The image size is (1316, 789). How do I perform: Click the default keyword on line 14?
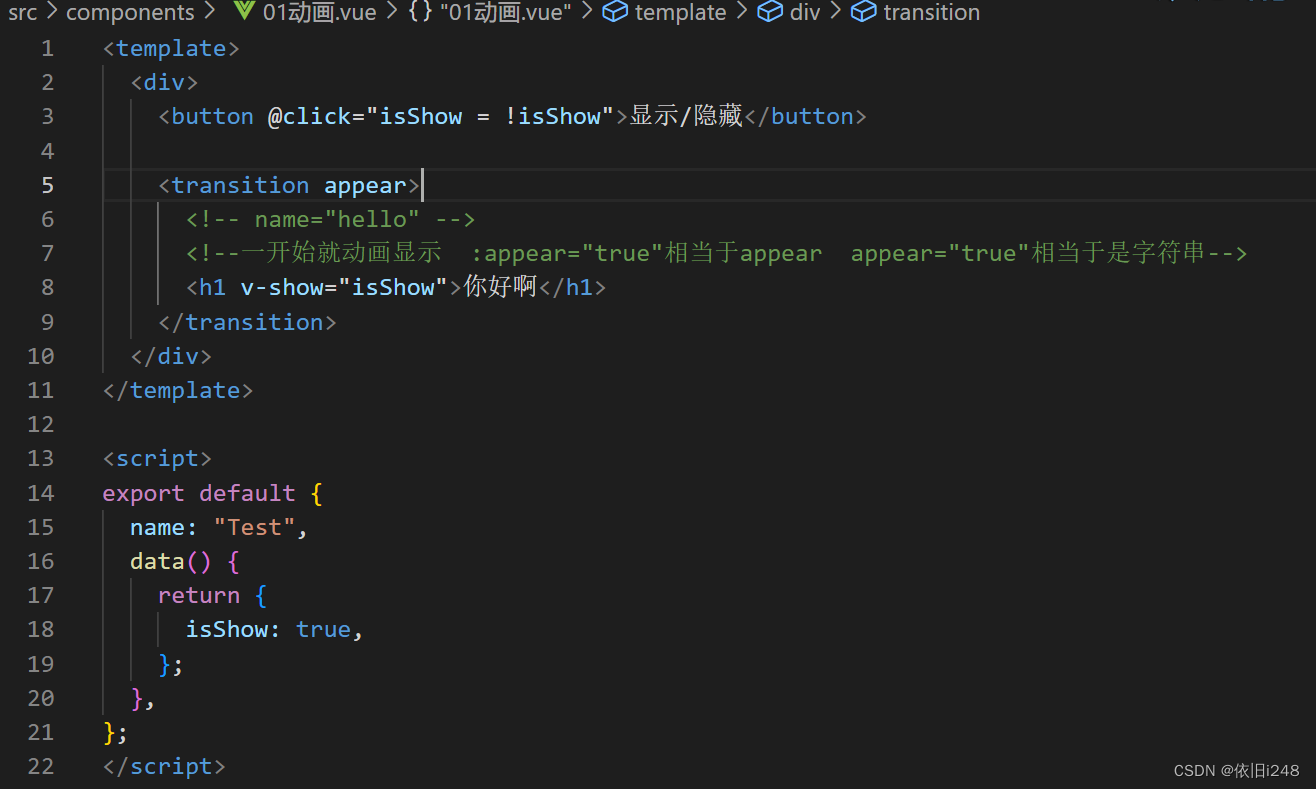point(247,493)
